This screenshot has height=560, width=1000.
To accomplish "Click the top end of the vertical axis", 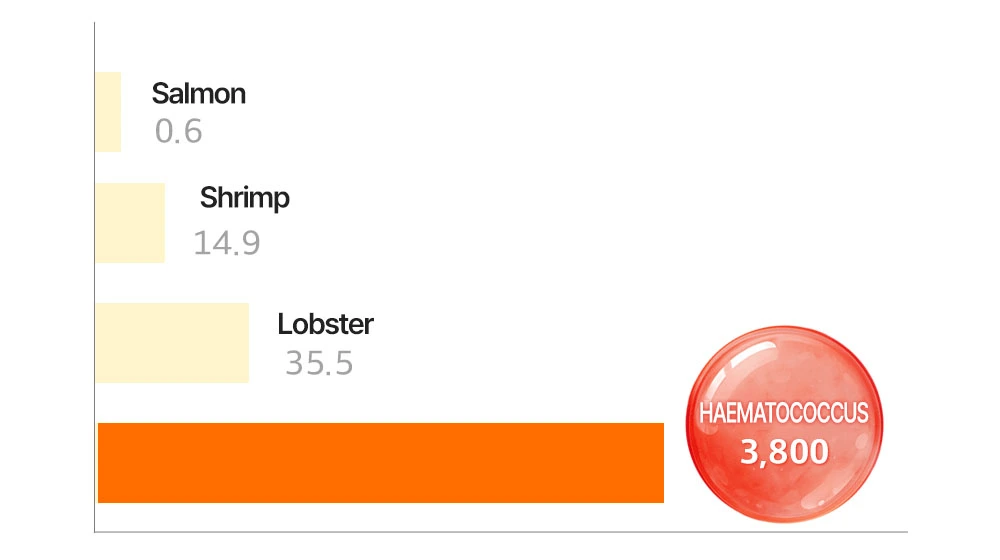I will click(94, 24).
